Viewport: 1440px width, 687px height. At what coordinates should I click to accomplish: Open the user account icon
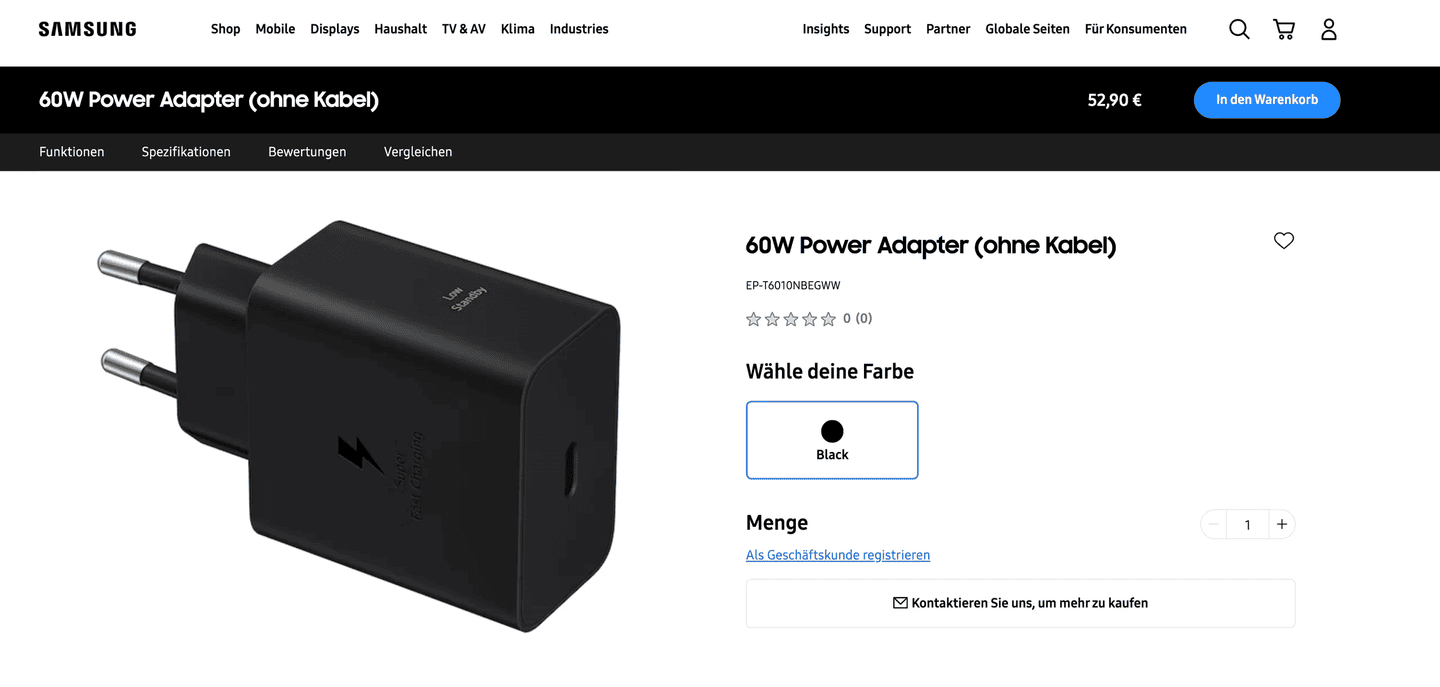pyautogui.click(x=1329, y=29)
